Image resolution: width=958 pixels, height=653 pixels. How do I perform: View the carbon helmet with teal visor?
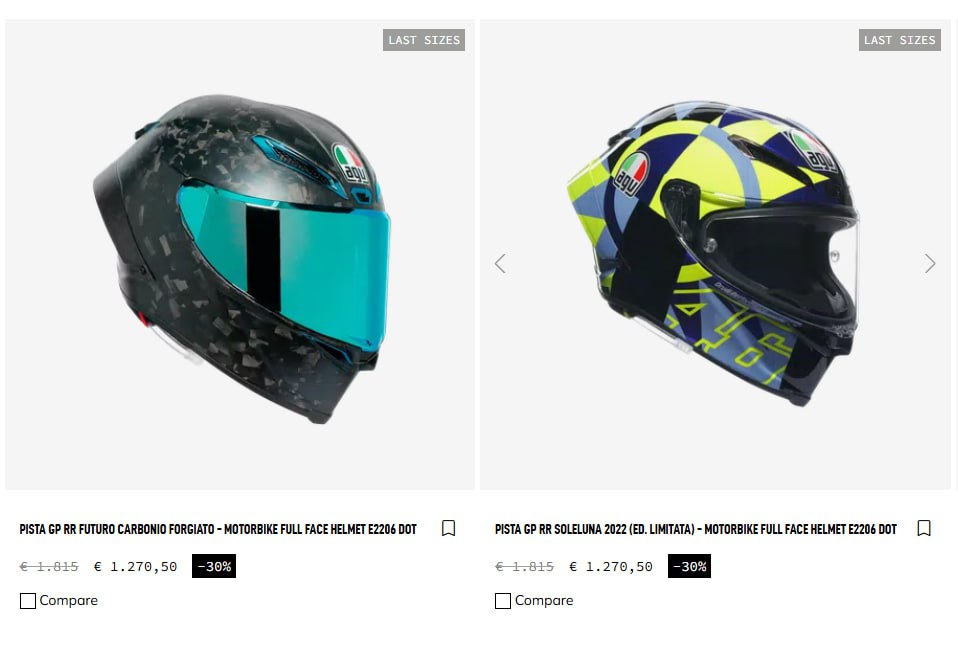coord(241,258)
